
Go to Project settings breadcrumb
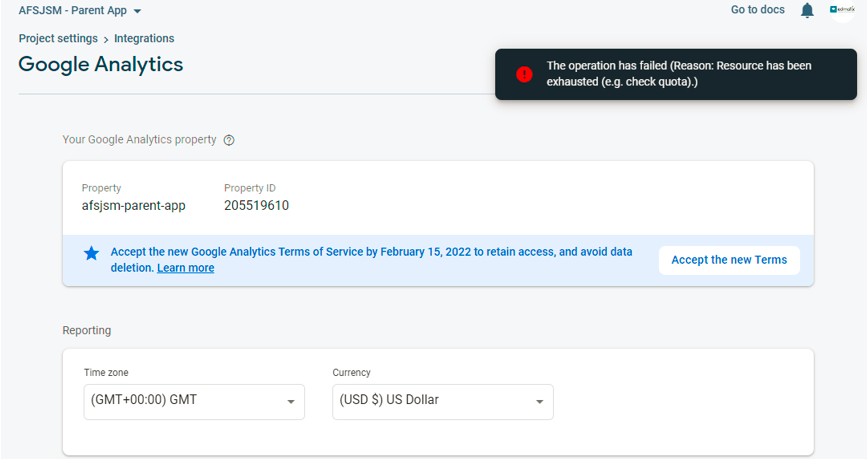58,38
